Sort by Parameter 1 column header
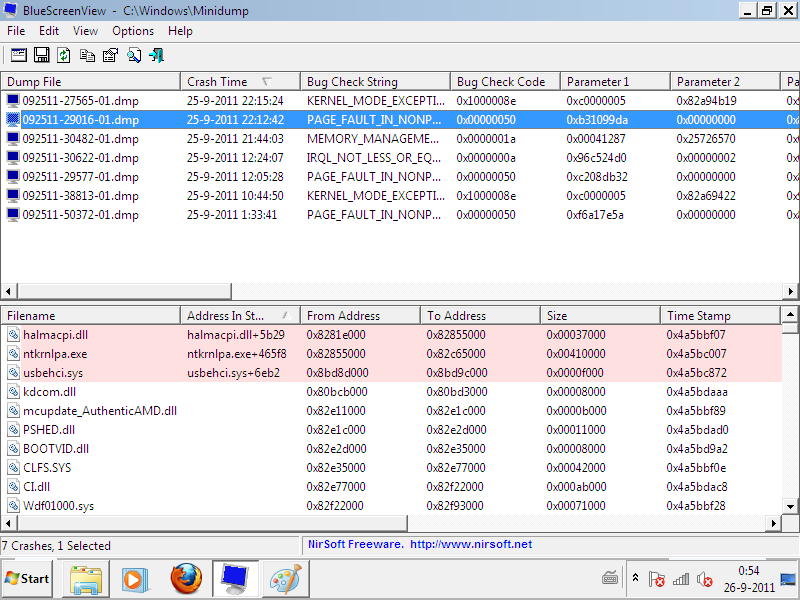The image size is (800, 600). click(615, 82)
